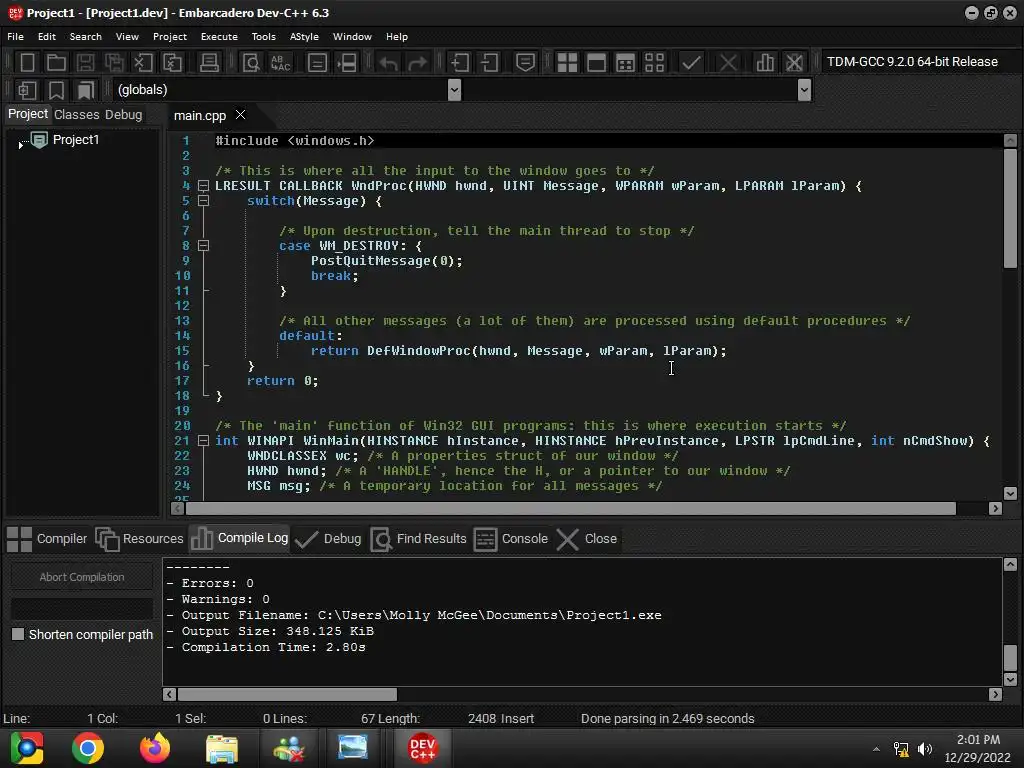This screenshot has width=1024, height=768.
Task: Open the Execute menu
Action: pos(219,37)
